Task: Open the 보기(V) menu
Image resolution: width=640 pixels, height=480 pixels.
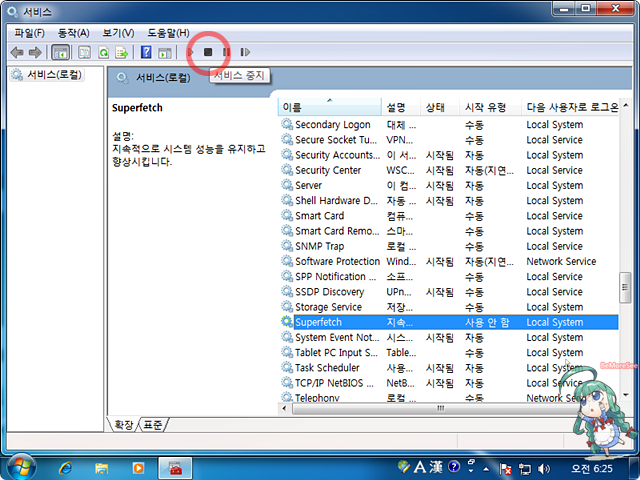Action: tap(118, 33)
